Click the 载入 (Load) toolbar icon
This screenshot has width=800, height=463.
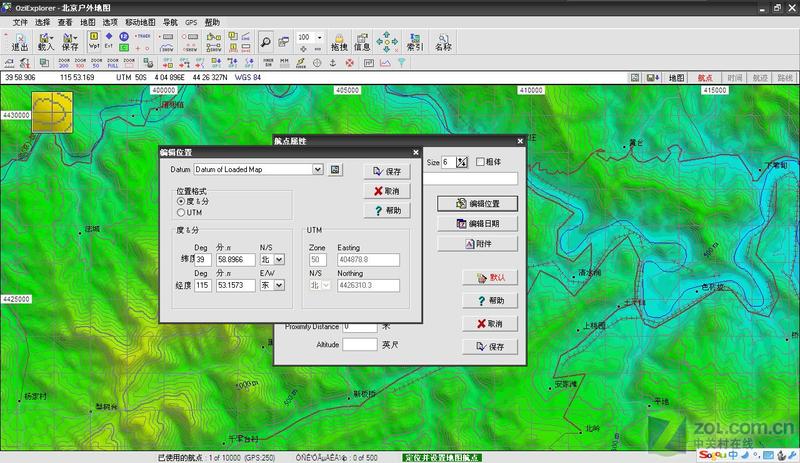[44, 42]
